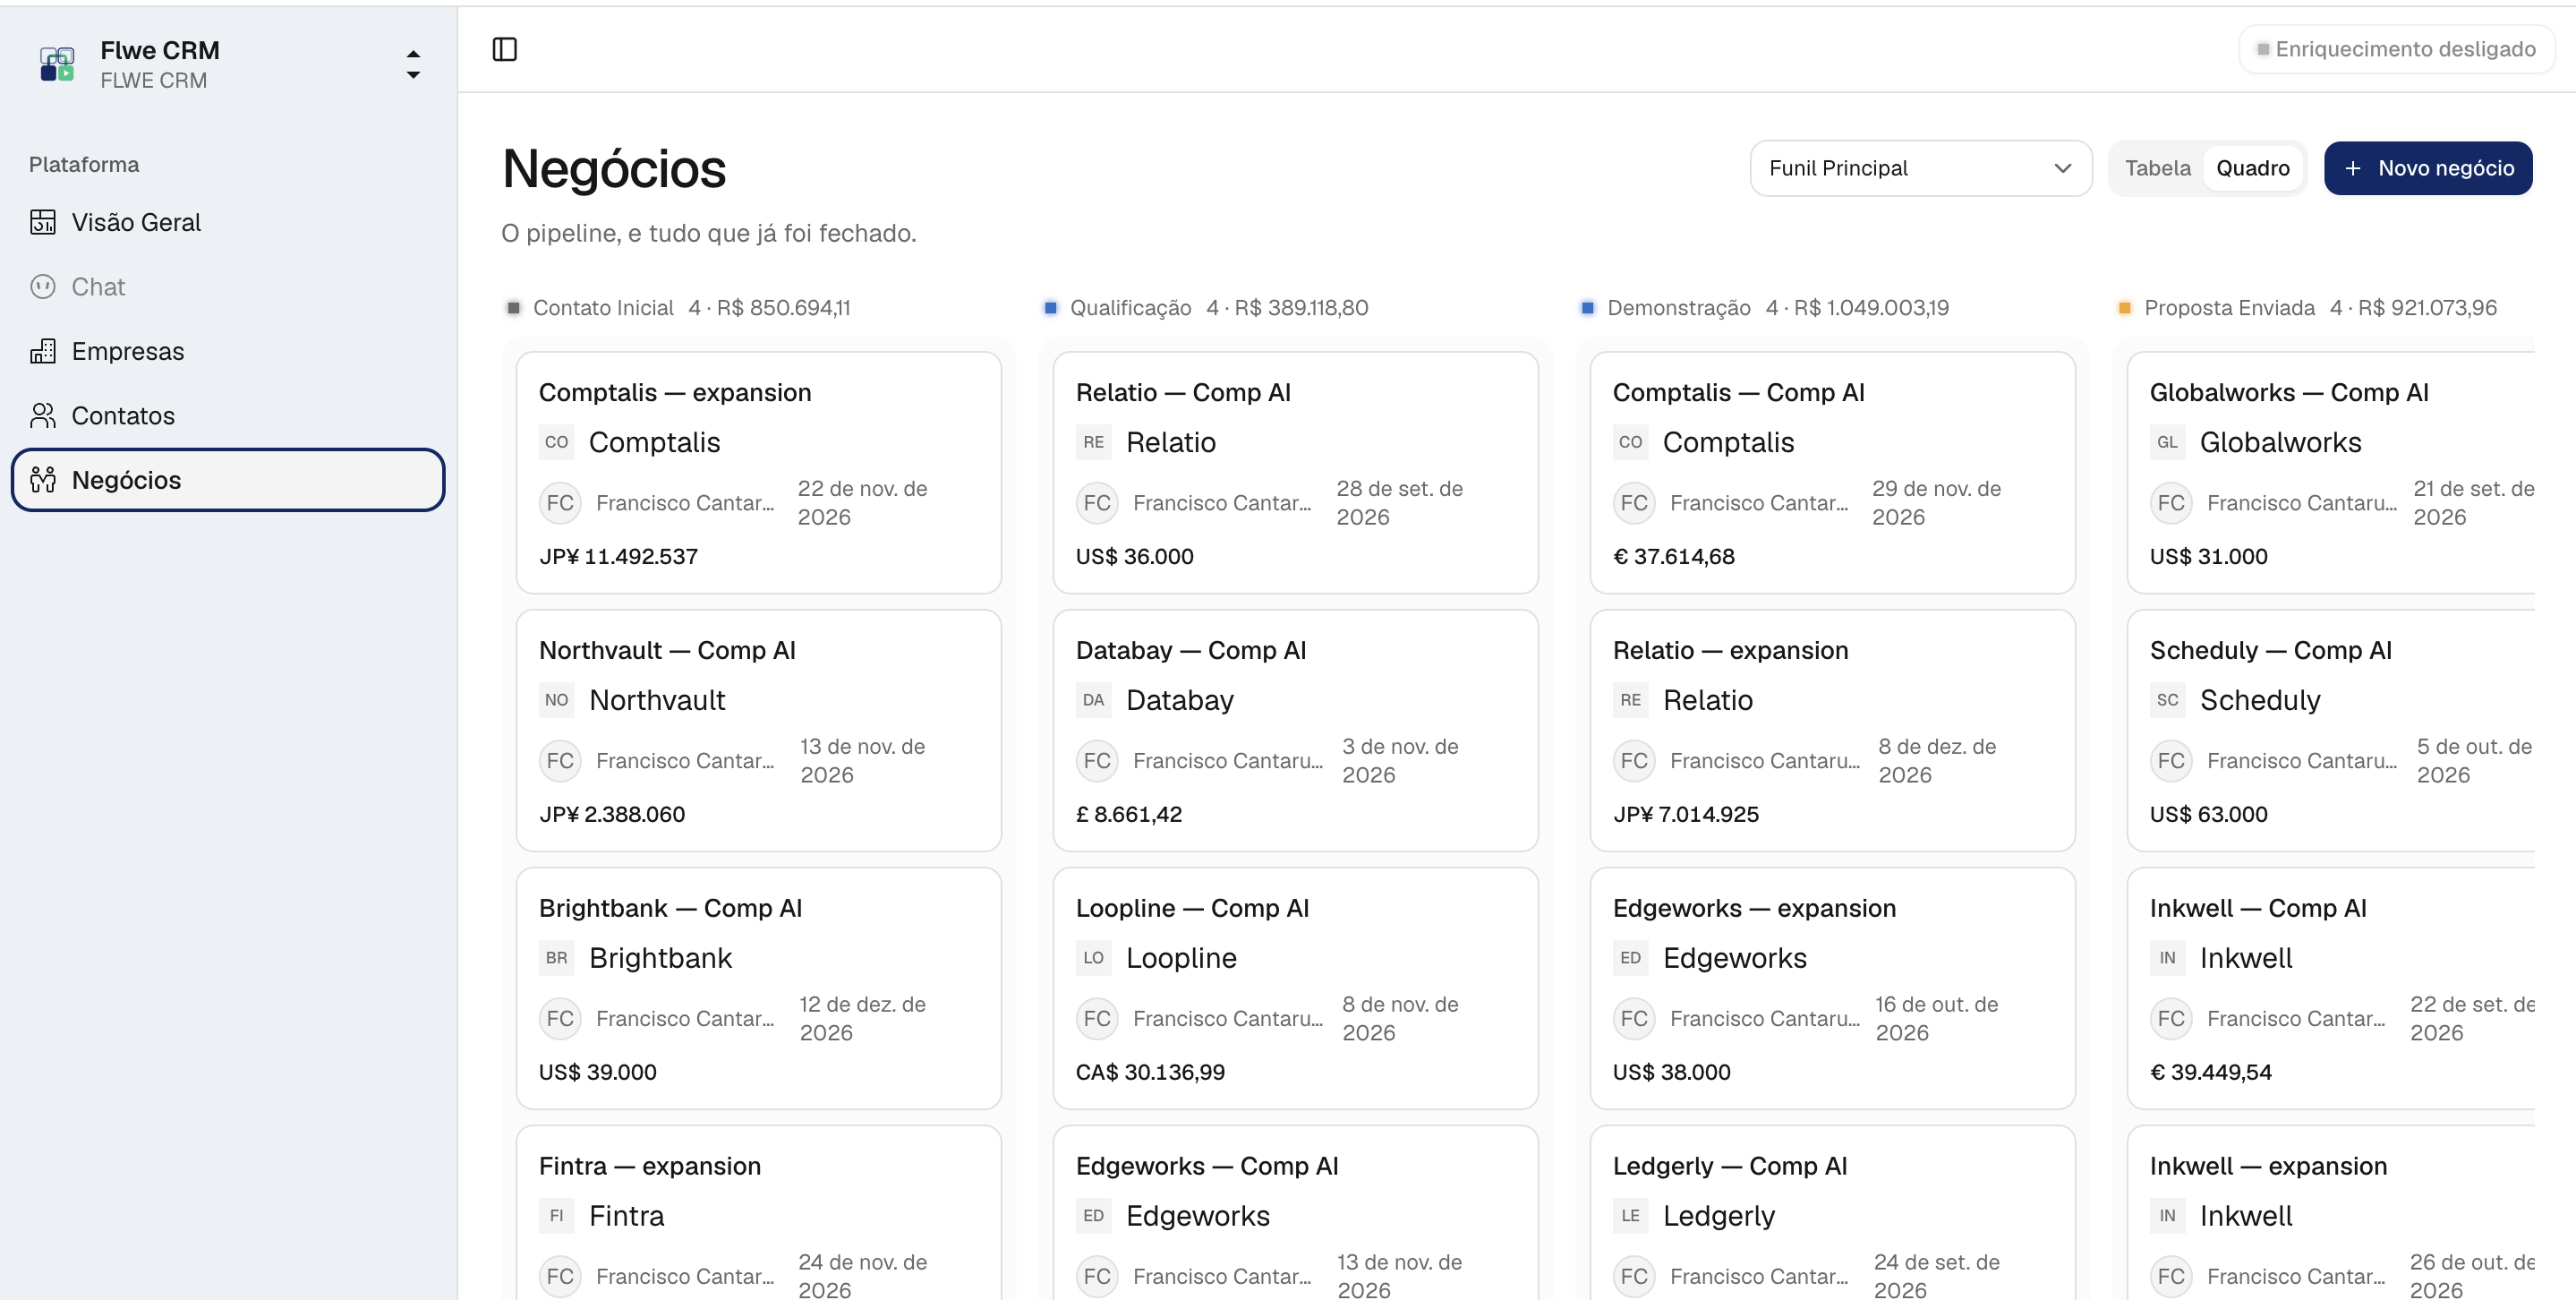Open the Northvault — Comp AI deal

click(x=758, y=730)
